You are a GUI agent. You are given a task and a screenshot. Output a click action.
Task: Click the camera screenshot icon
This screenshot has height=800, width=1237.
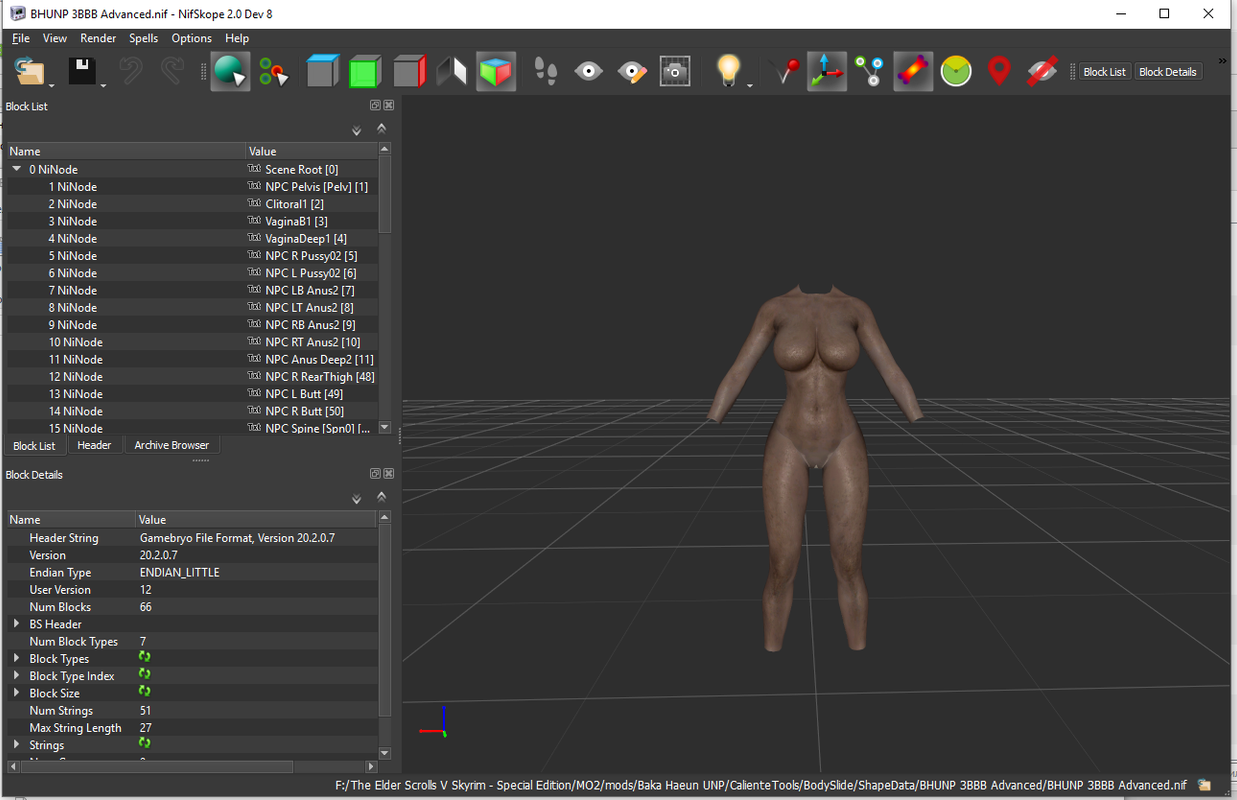(675, 72)
